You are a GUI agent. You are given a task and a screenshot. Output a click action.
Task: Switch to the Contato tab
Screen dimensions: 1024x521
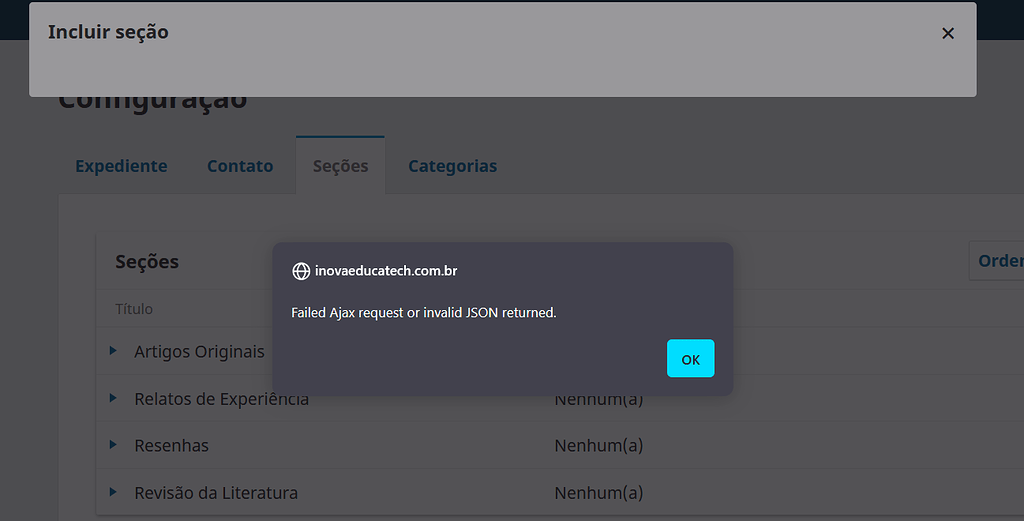[x=240, y=166]
